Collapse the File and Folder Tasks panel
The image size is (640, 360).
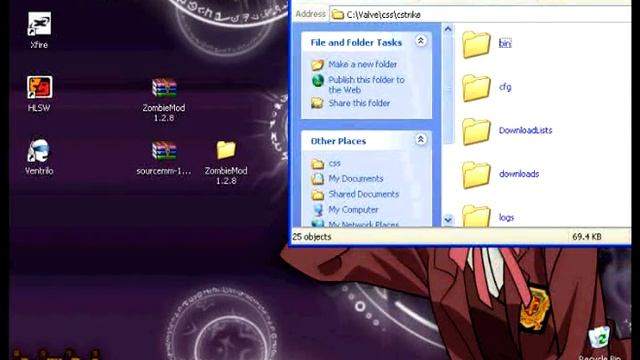420,40
